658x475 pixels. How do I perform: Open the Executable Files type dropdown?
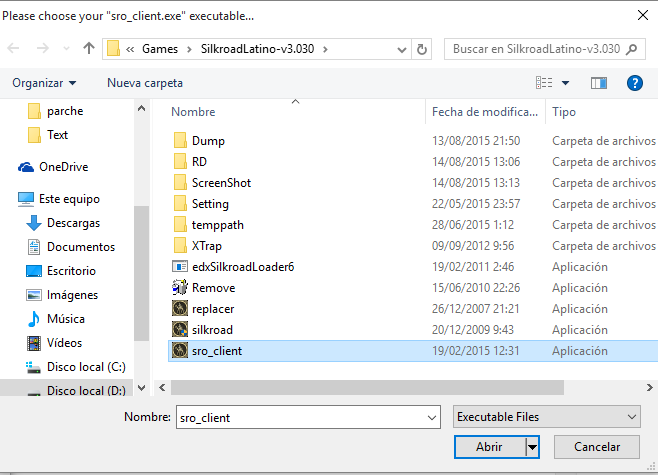tap(546, 417)
